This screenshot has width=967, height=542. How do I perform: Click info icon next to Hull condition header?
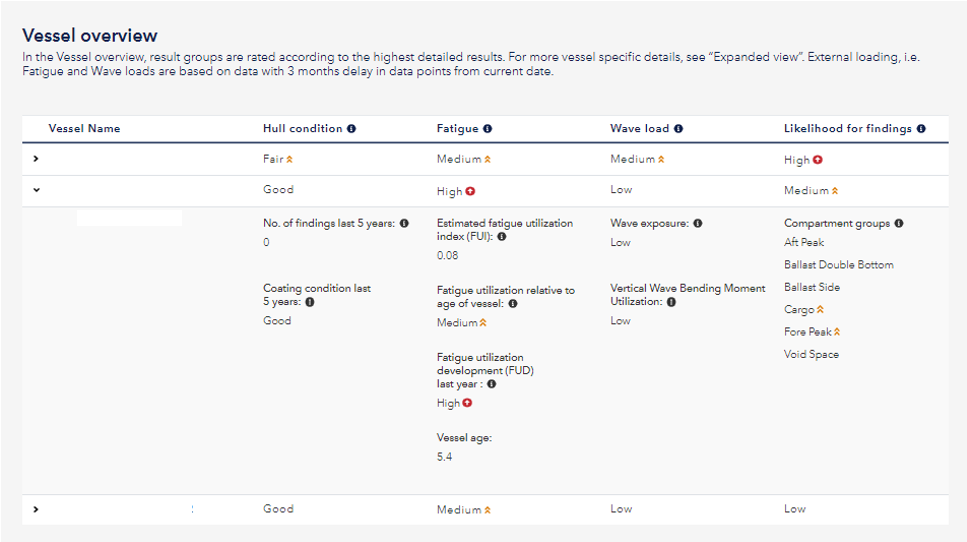(351, 129)
